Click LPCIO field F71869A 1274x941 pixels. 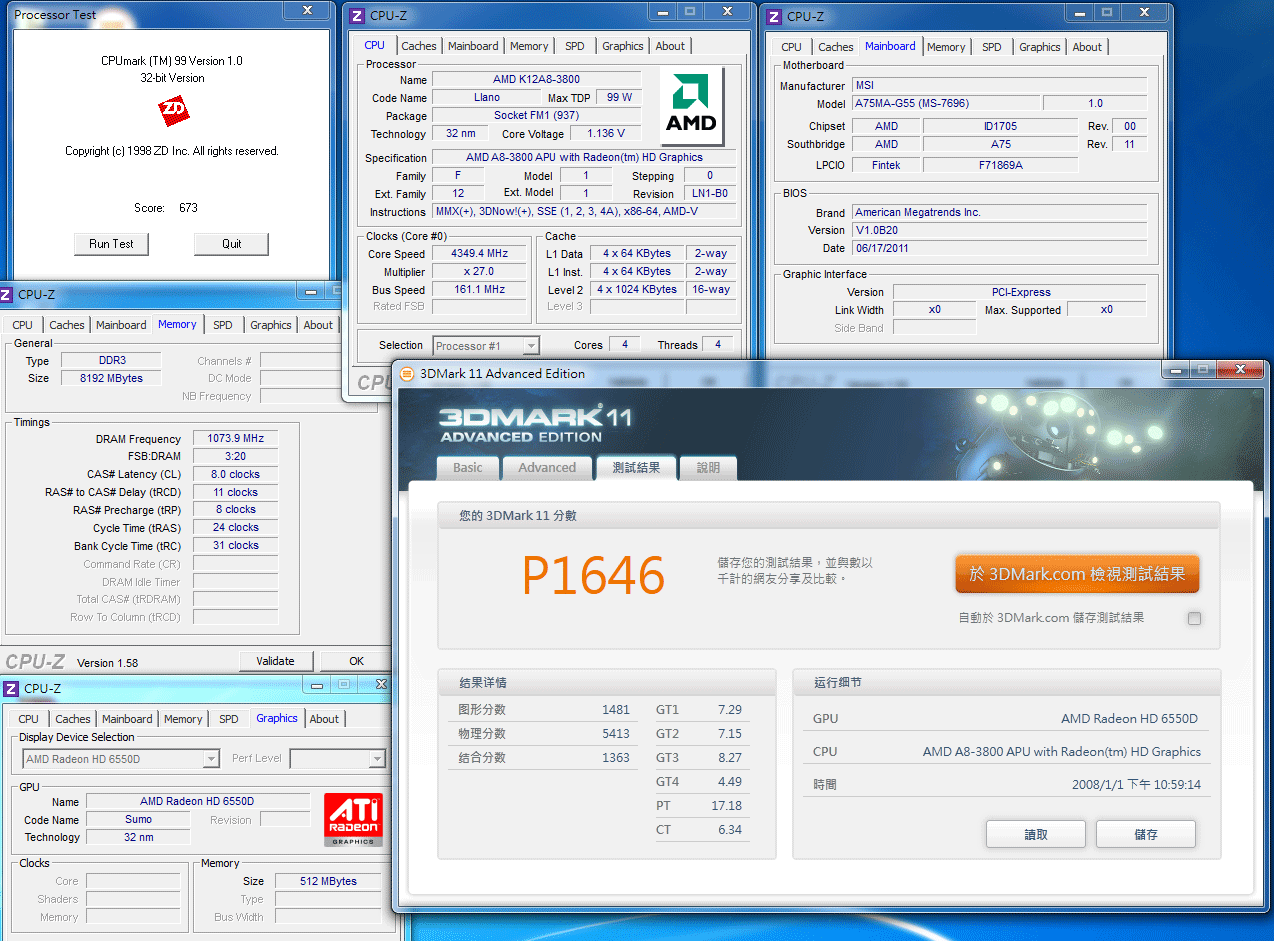(x=1000, y=166)
